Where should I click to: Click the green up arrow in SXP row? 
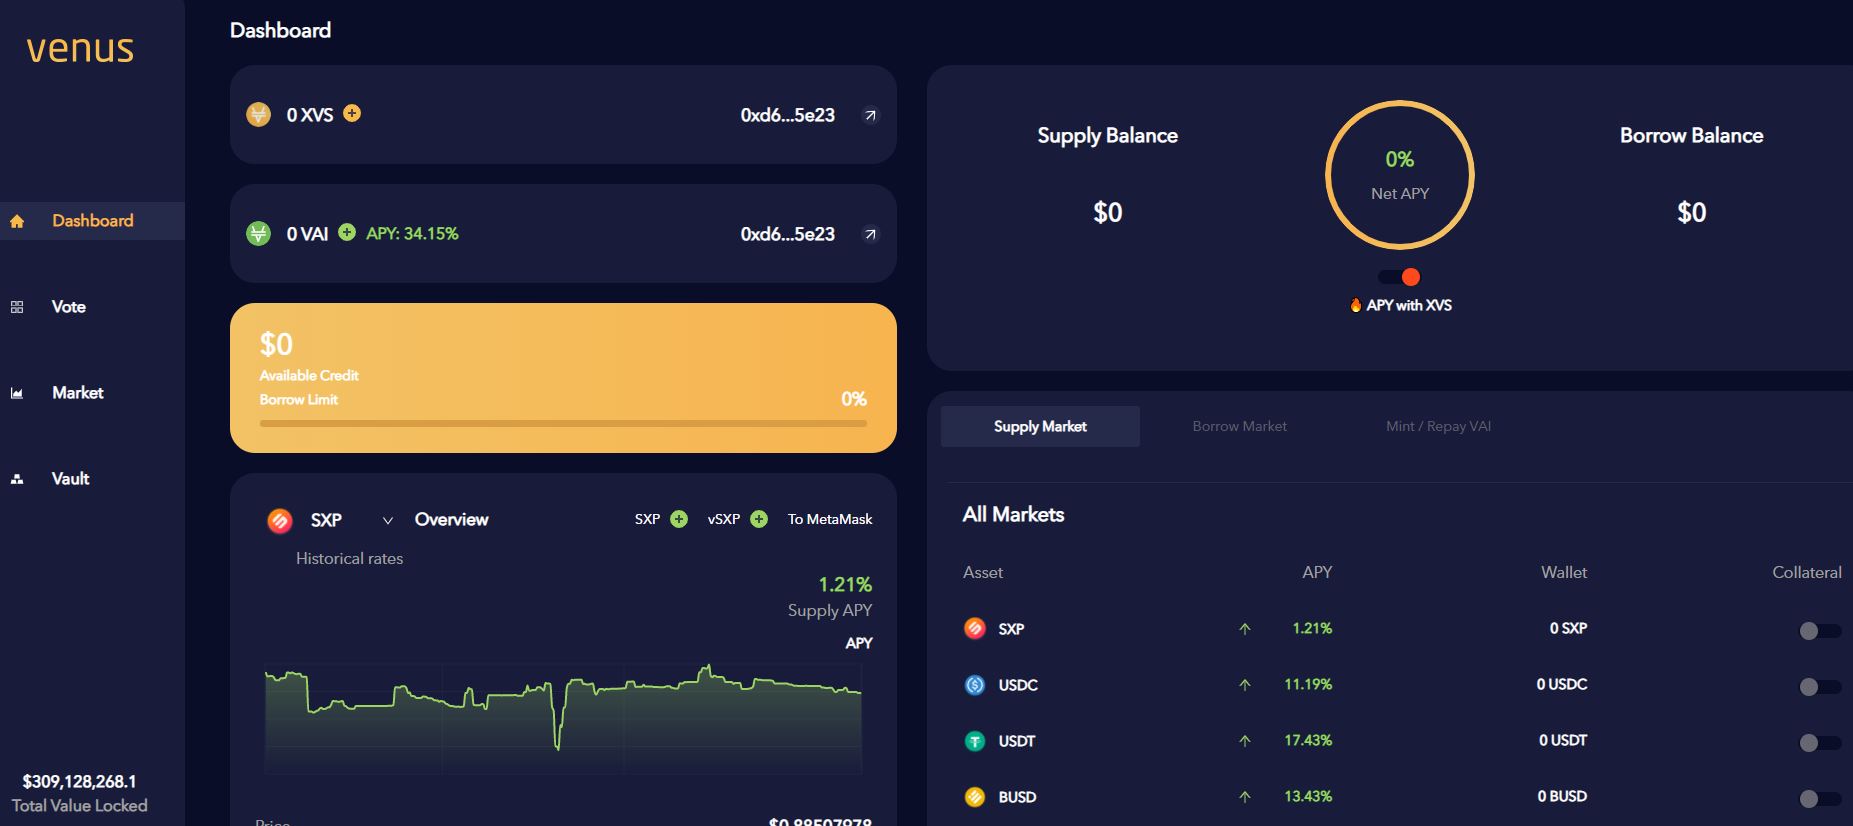click(1245, 629)
